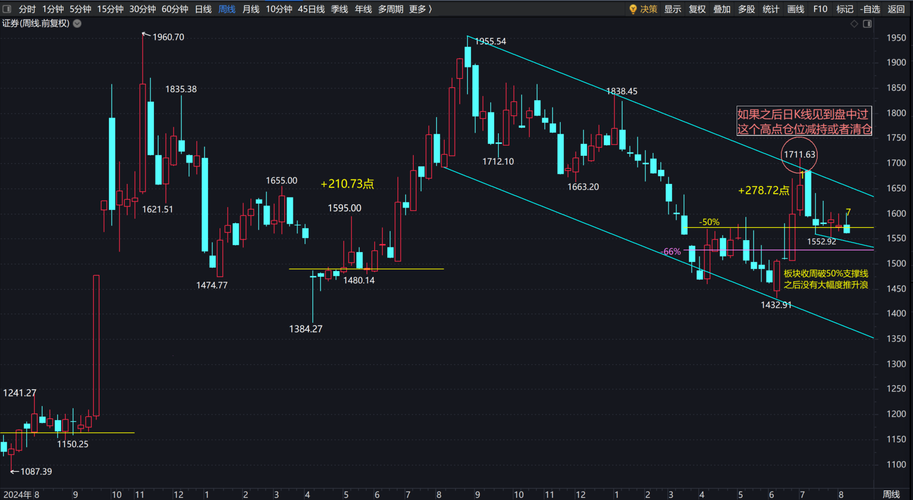Click the 1474.77 price label

[211, 285]
